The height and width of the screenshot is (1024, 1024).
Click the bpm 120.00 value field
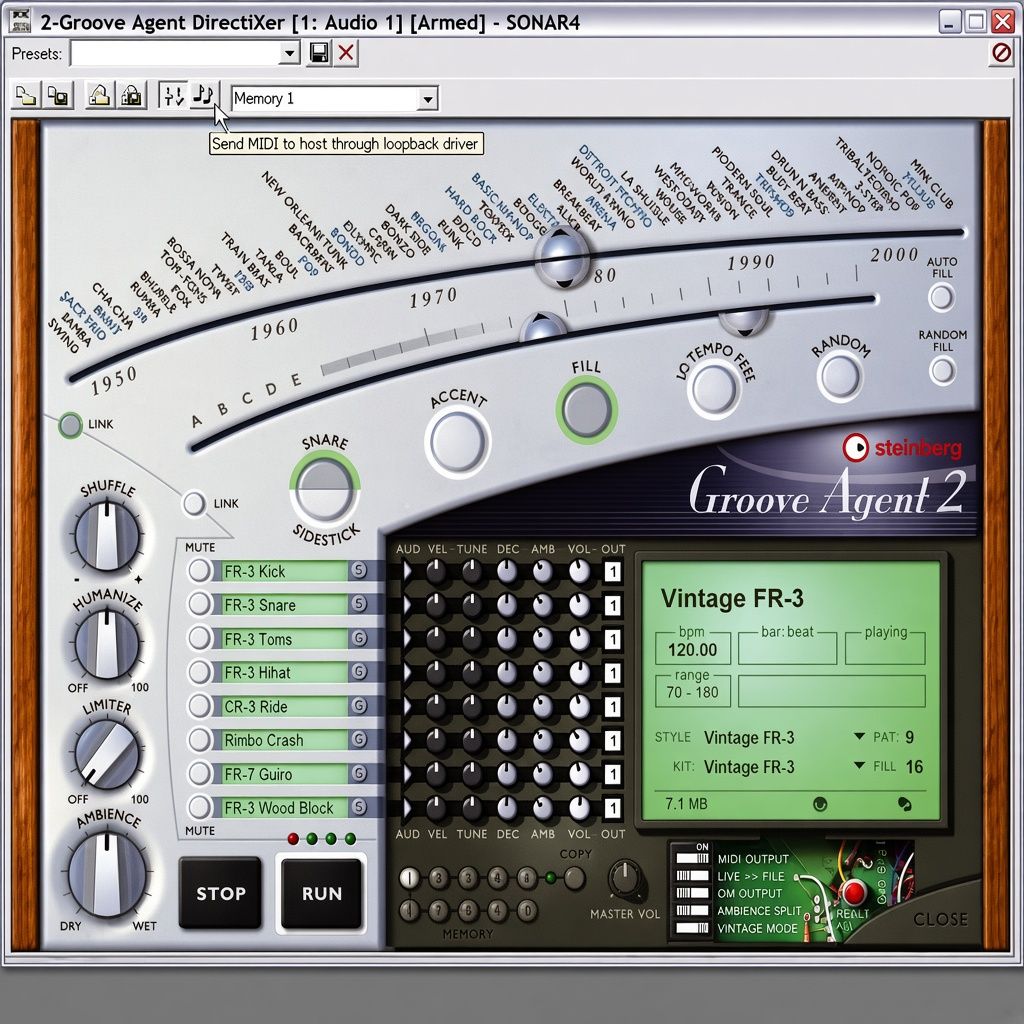693,650
